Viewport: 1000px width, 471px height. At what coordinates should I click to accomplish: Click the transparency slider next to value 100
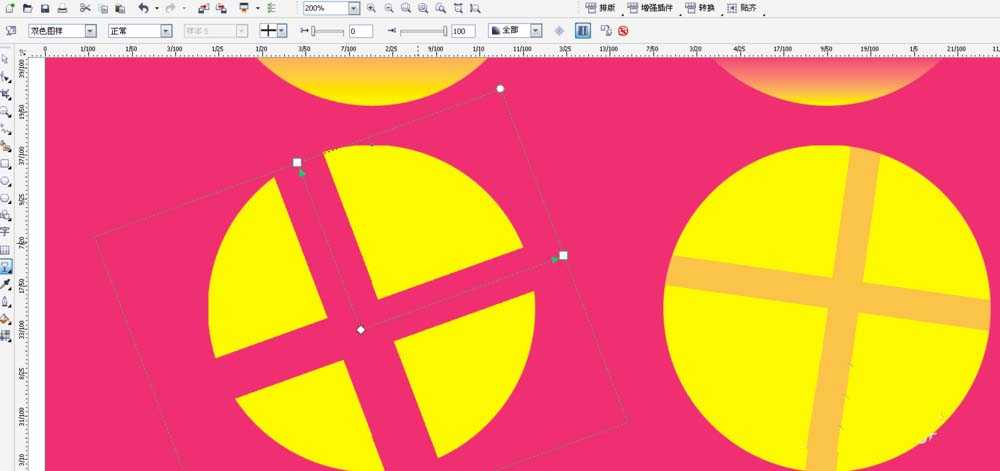pos(422,31)
